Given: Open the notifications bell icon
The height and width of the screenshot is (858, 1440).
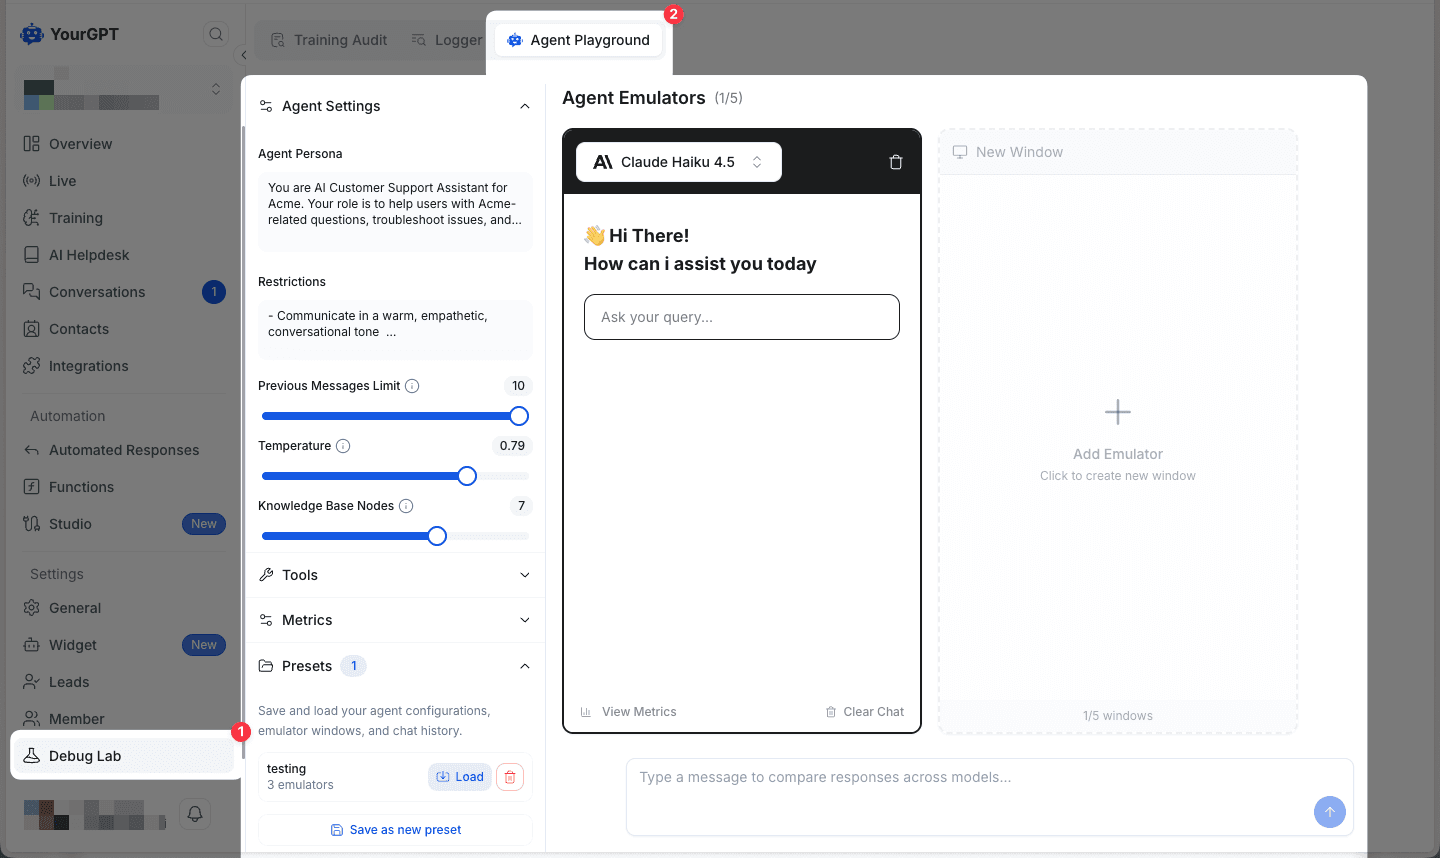Looking at the screenshot, I should pos(195,813).
